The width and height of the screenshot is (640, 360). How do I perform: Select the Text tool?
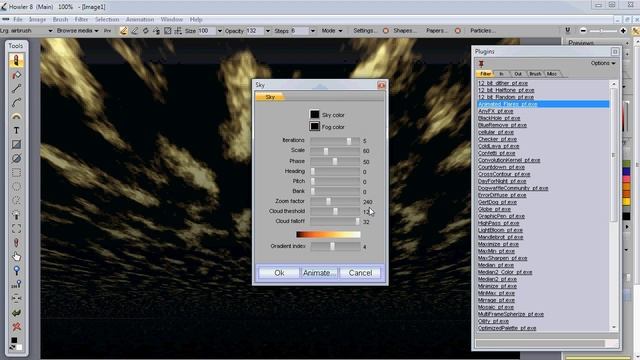(x=16, y=131)
